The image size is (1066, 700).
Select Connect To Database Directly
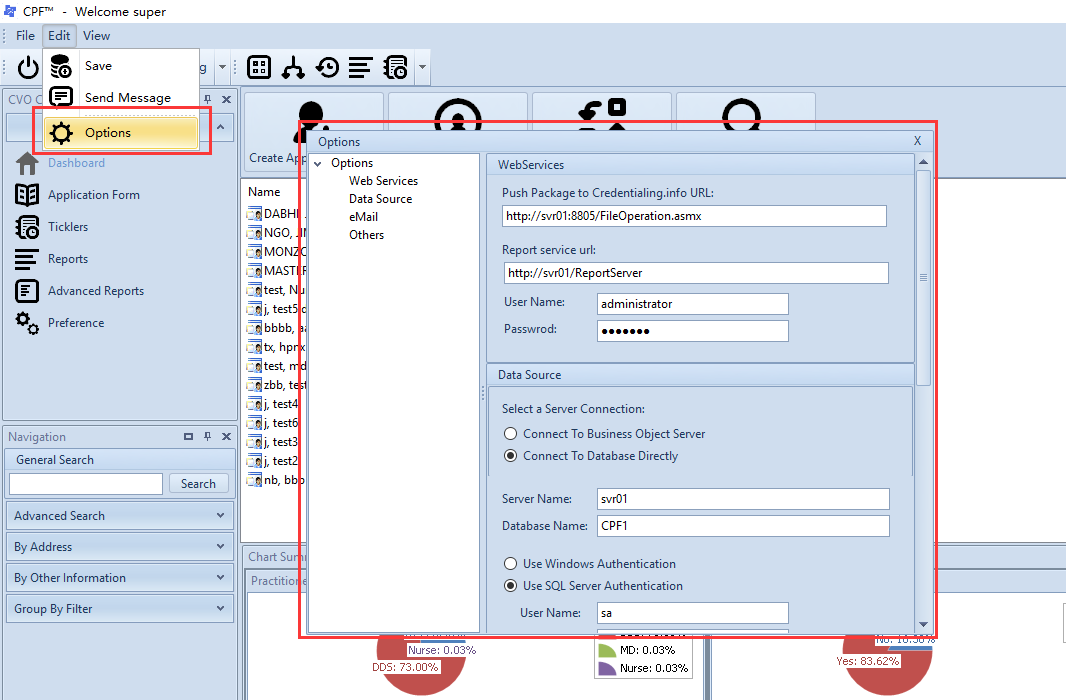pyautogui.click(x=511, y=455)
